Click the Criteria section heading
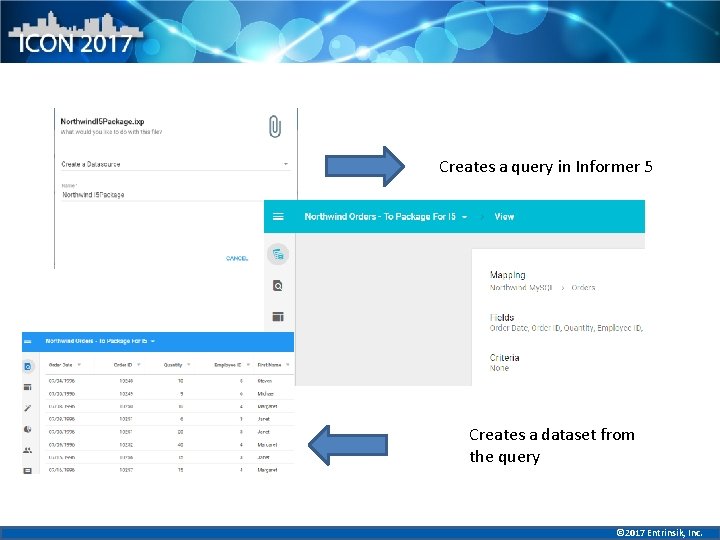The height and width of the screenshot is (540, 720). pos(504,357)
